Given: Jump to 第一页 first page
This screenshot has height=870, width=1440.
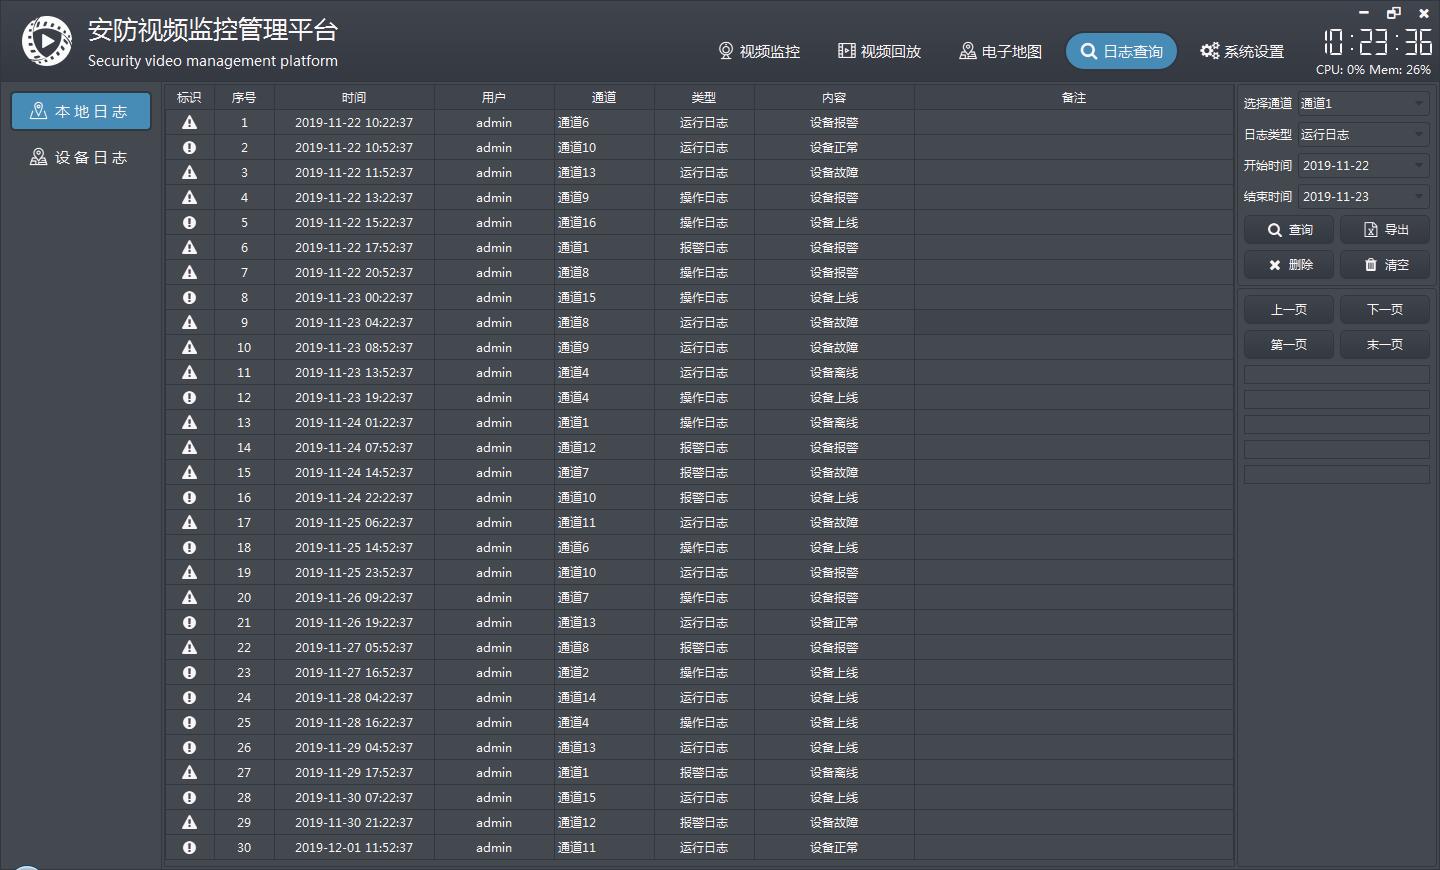Looking at the screenshot, I should (x=1289, y=345).
